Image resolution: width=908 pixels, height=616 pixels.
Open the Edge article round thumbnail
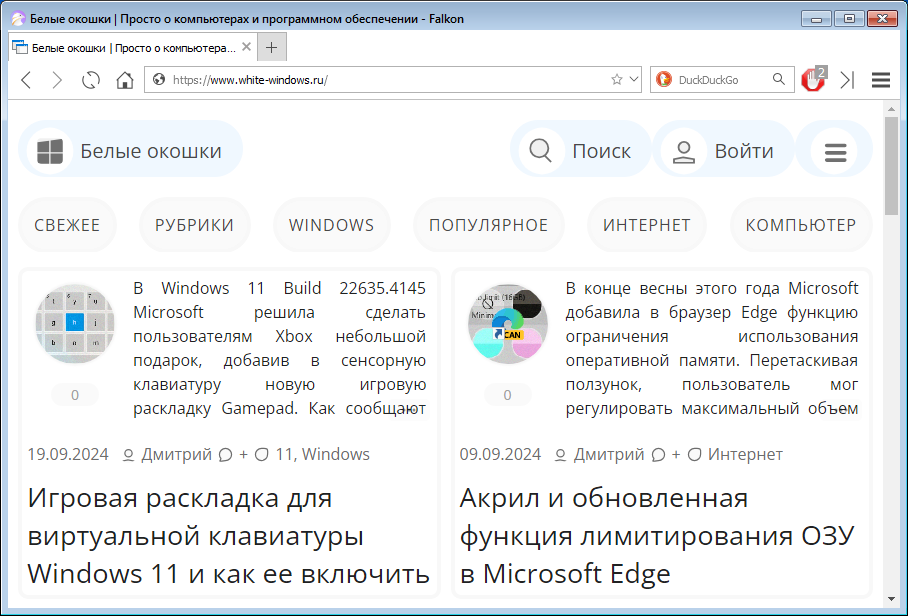coord(508,324)
